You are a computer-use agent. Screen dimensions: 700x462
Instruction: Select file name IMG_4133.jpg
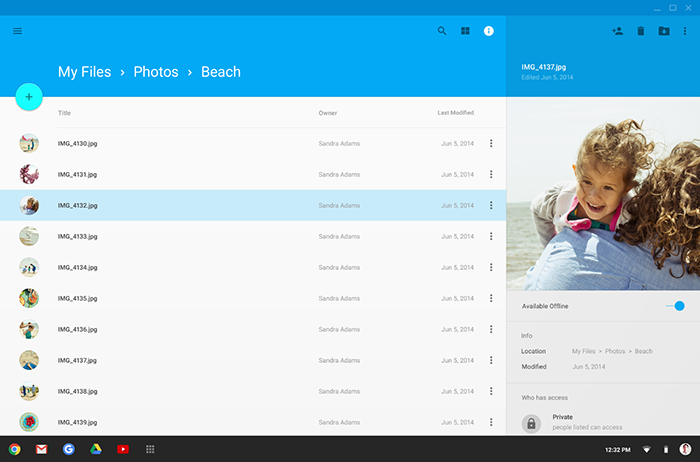(x=77, y=236)
